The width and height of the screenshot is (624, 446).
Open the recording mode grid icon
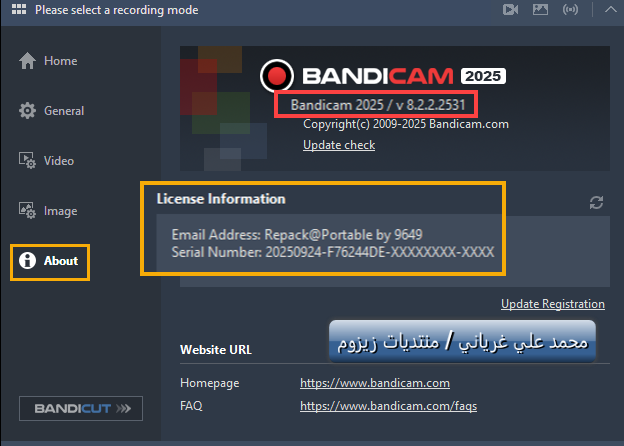(x=19, y=9)
